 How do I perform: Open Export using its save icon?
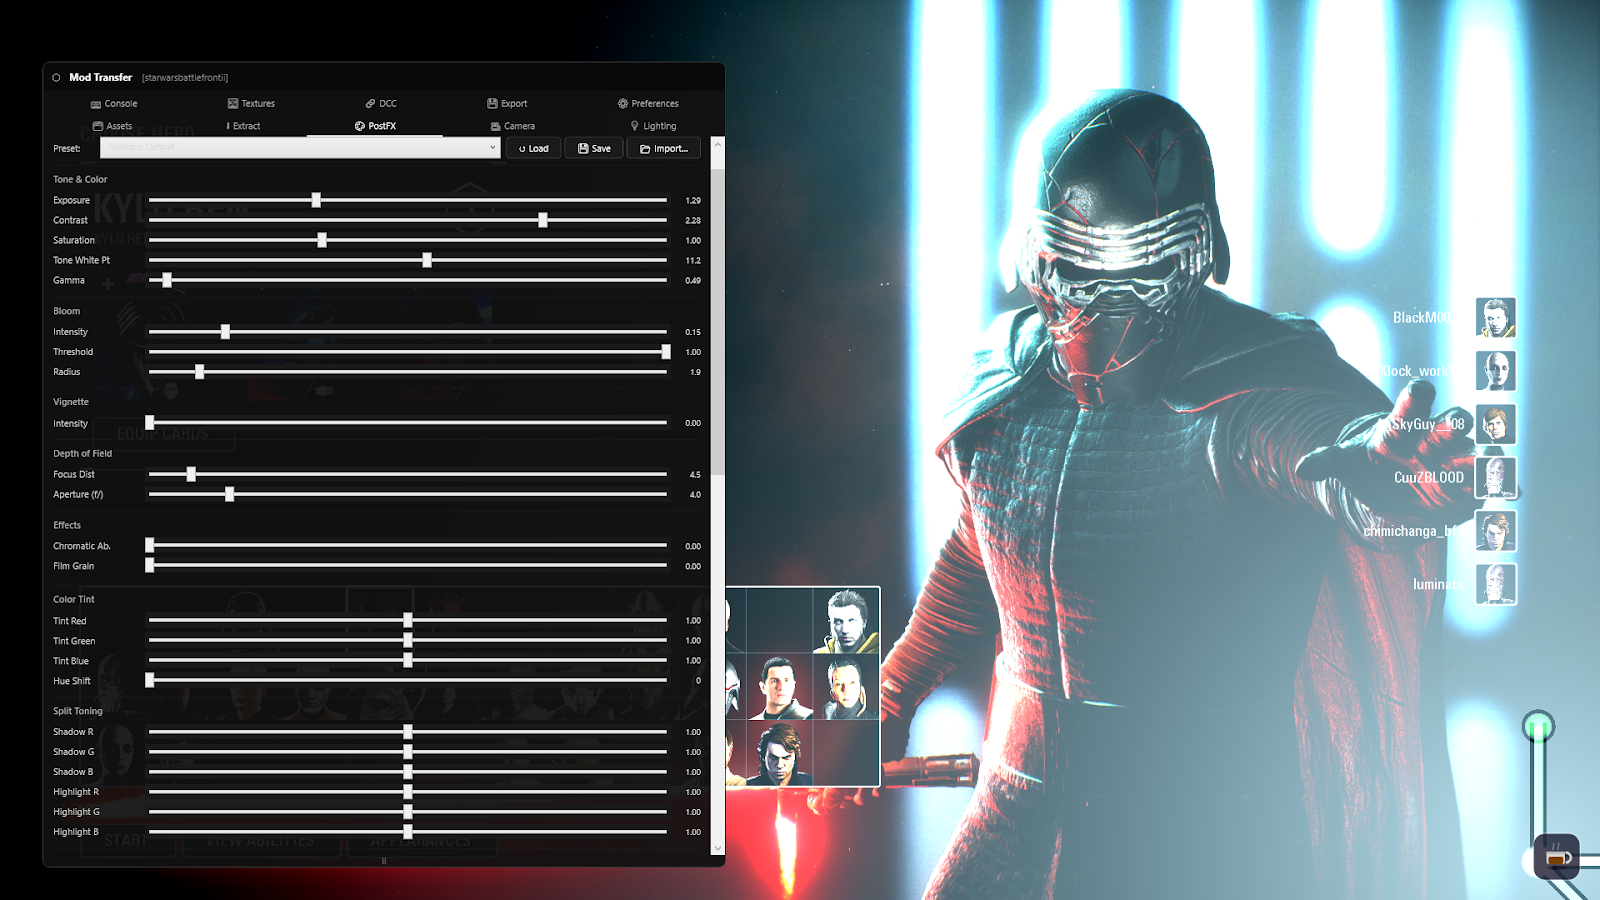tap(491, 103)
